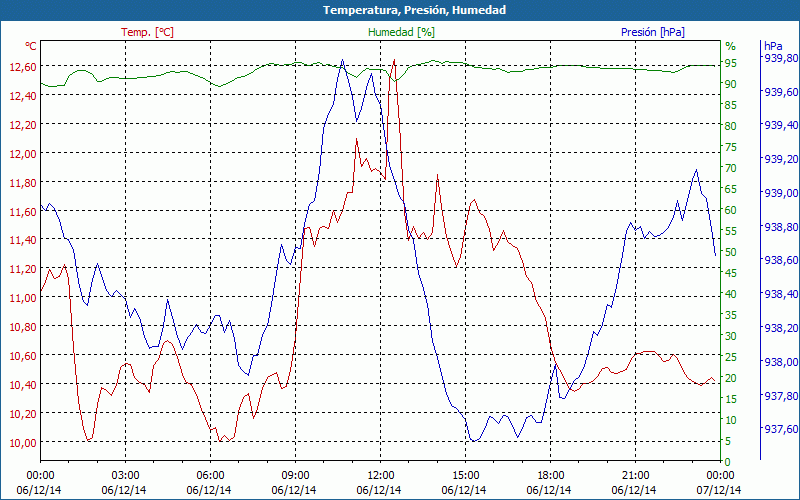Click temperature axis value '10,40'
Screen dimensions: 800x500
coord(23,385)
